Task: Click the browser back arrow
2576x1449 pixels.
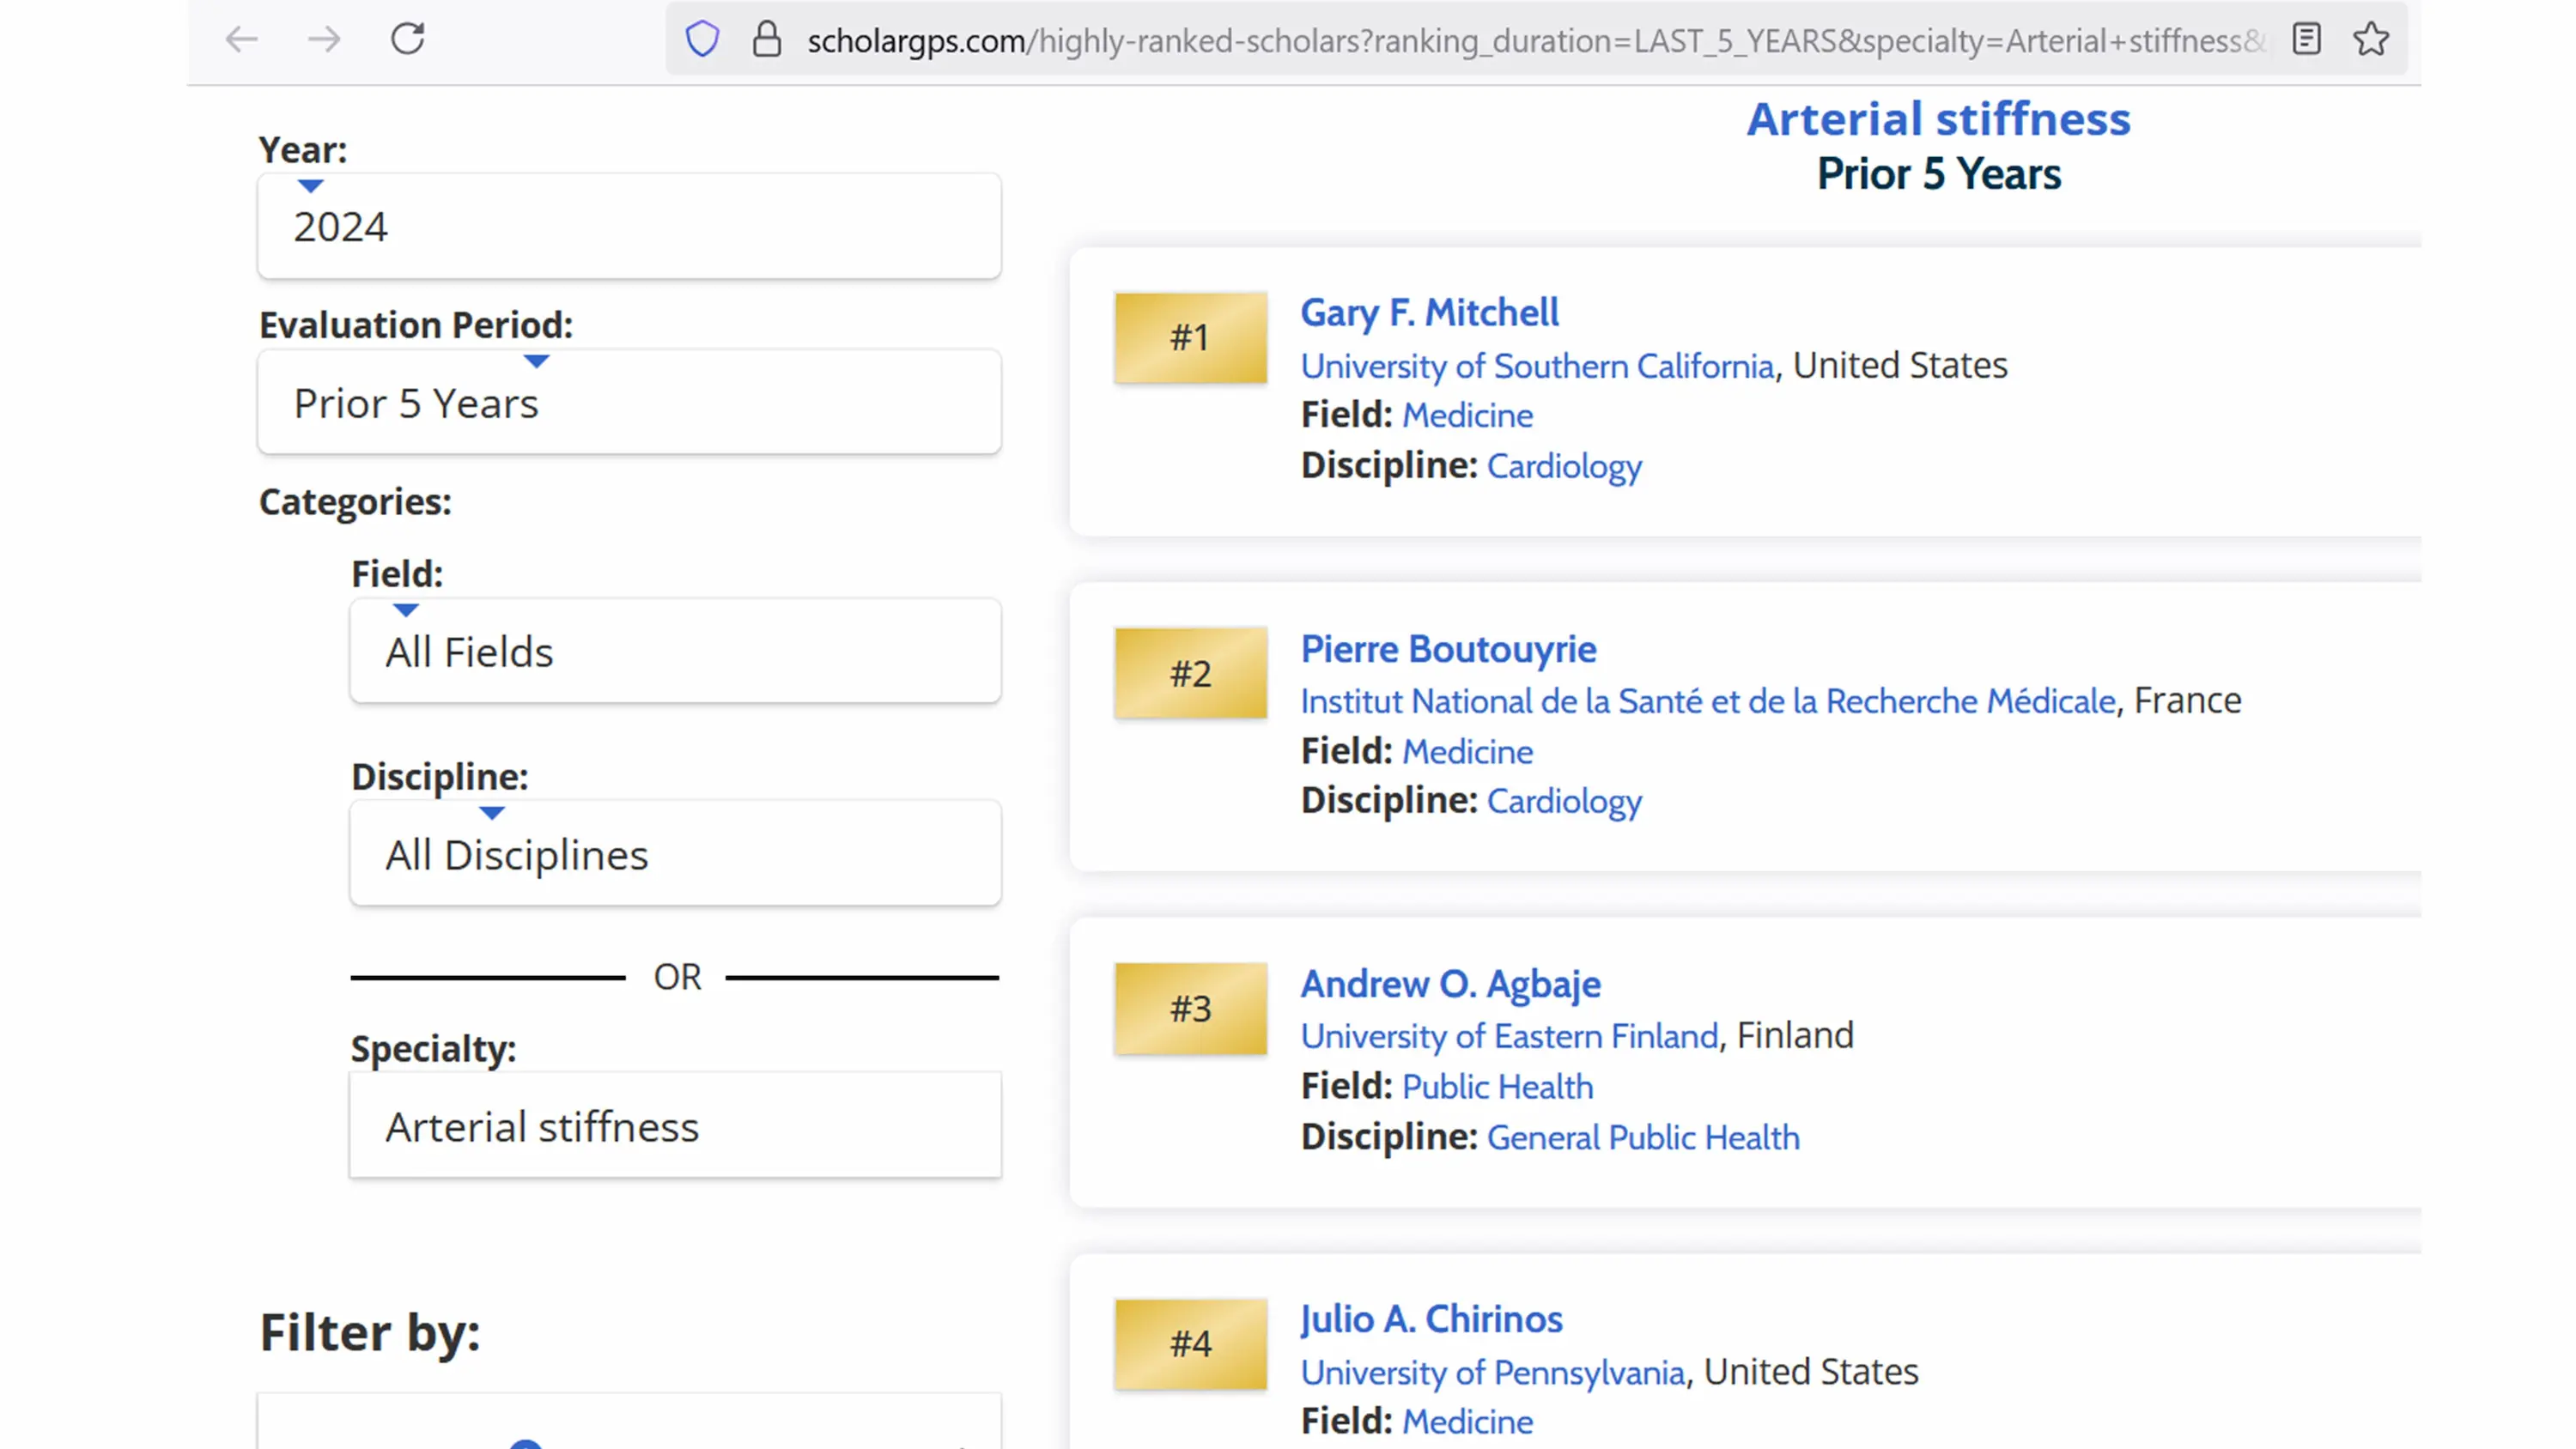Action: click(x=242, y=40)
